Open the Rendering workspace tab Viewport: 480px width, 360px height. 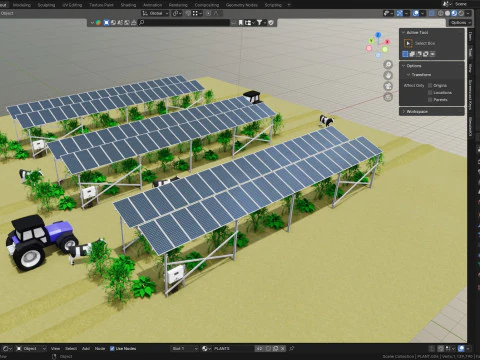point(178,5)
